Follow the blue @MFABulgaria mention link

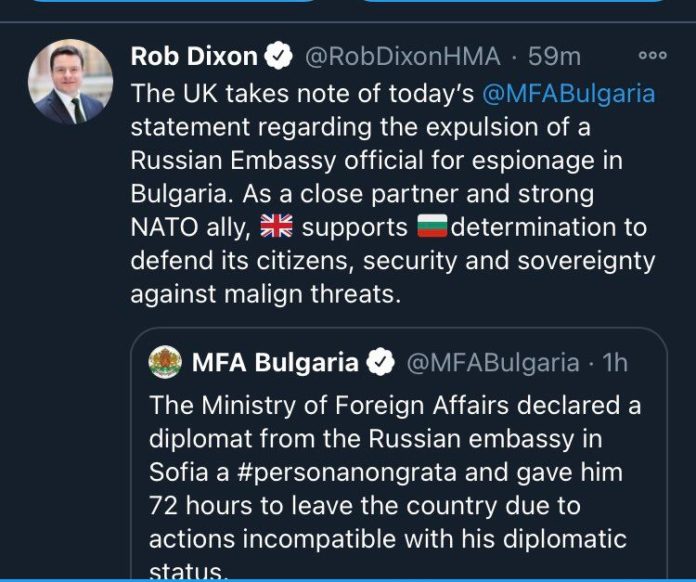click(x=568, y=94)
